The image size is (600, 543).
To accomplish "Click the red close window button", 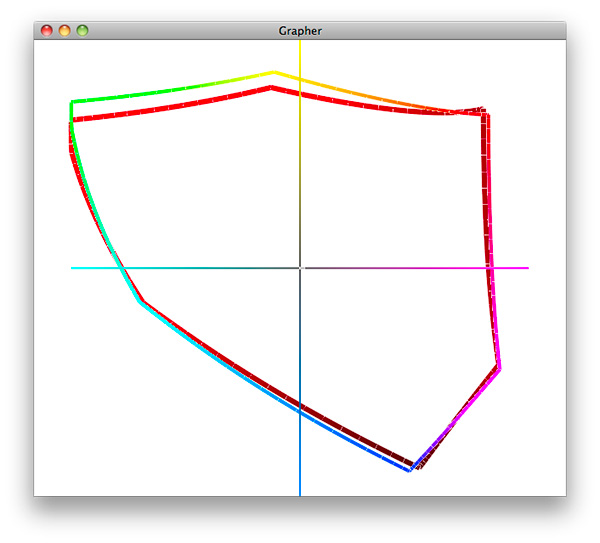I will point(47,31).
